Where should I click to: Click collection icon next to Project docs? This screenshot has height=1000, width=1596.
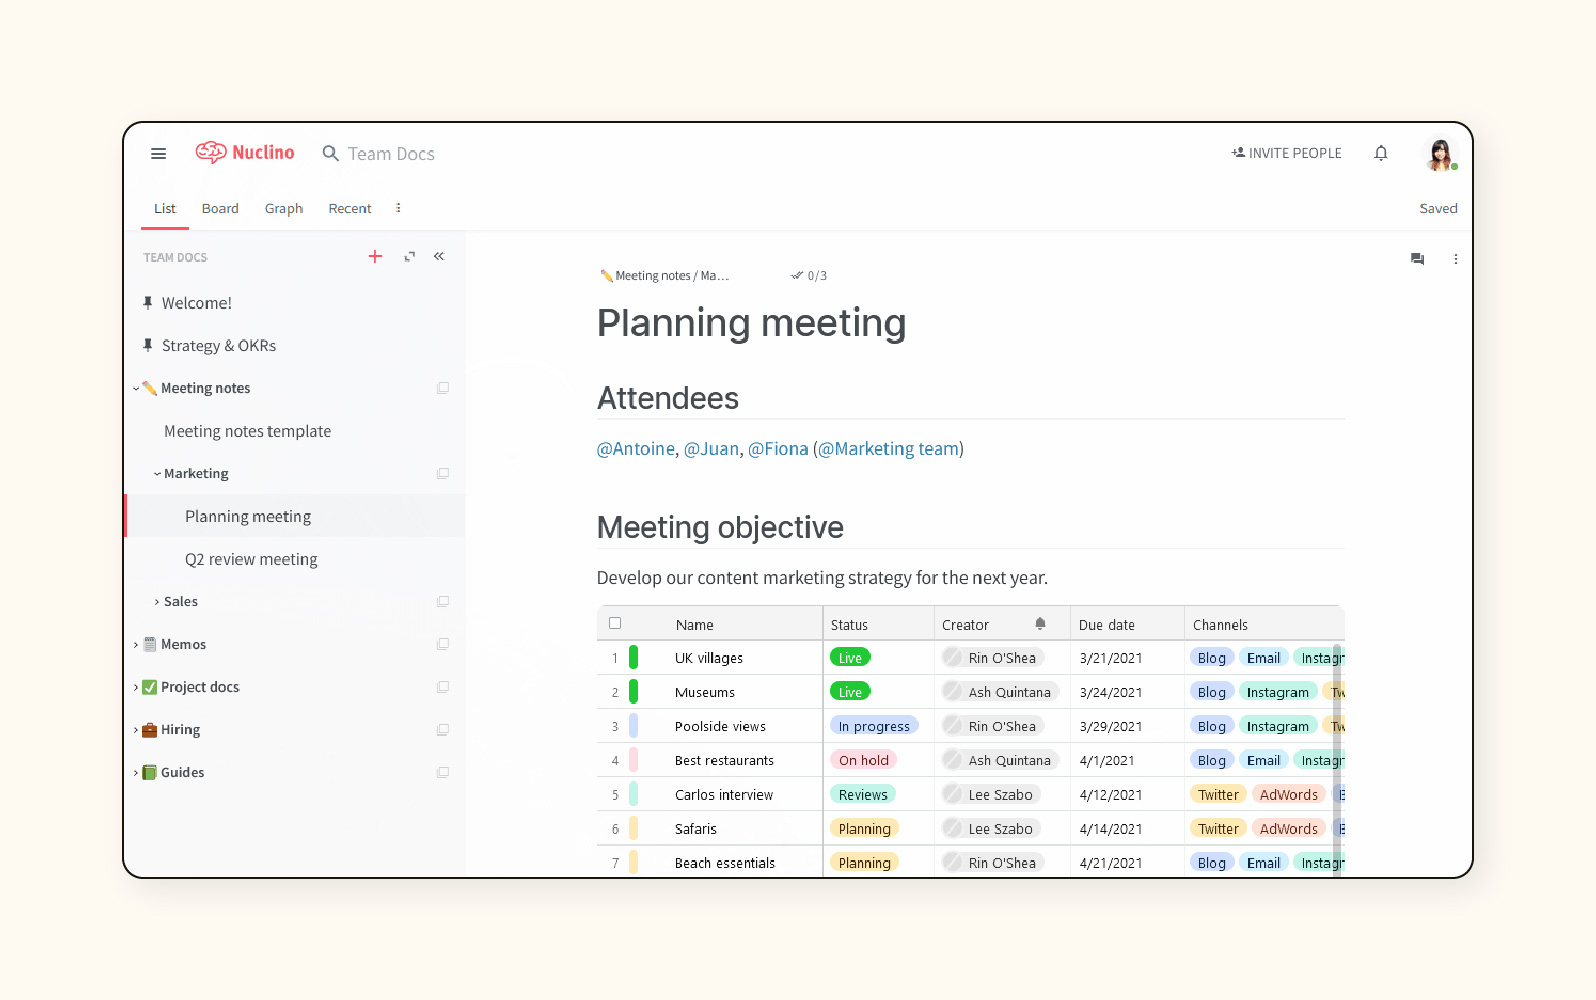click(443, 687)
